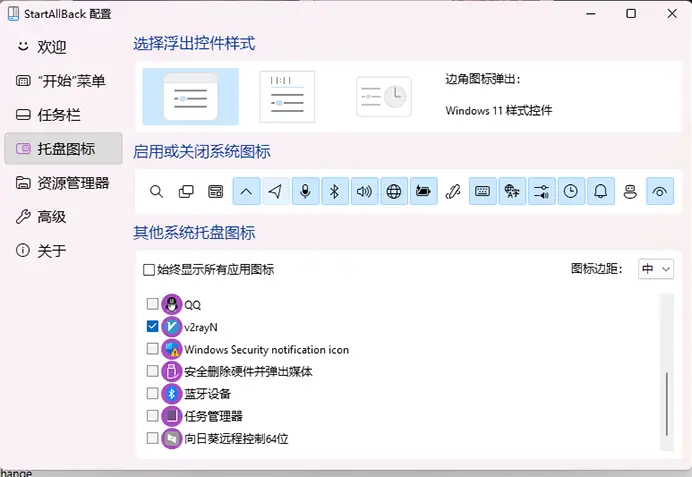The height and width of the screenshot is (477, 692).
Task: Toggle the Network globe system icon
Action: click(394, 192)
